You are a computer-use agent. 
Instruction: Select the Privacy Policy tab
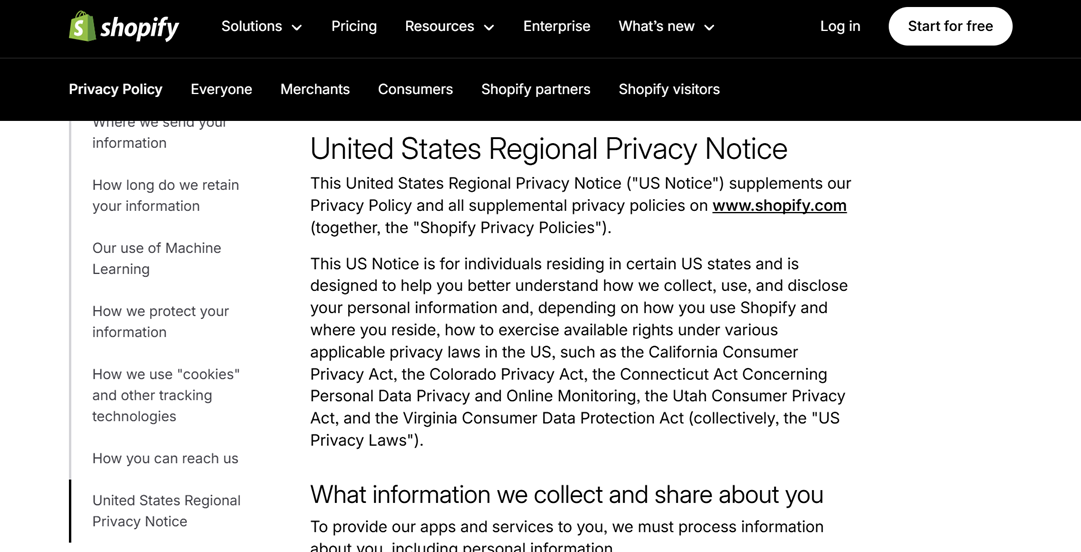coord(116,89)
